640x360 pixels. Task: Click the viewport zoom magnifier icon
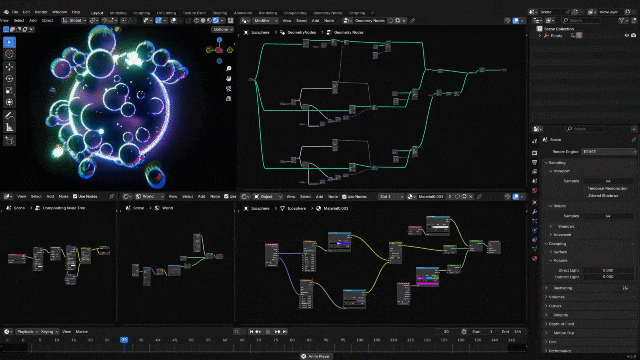click(229, 69)
